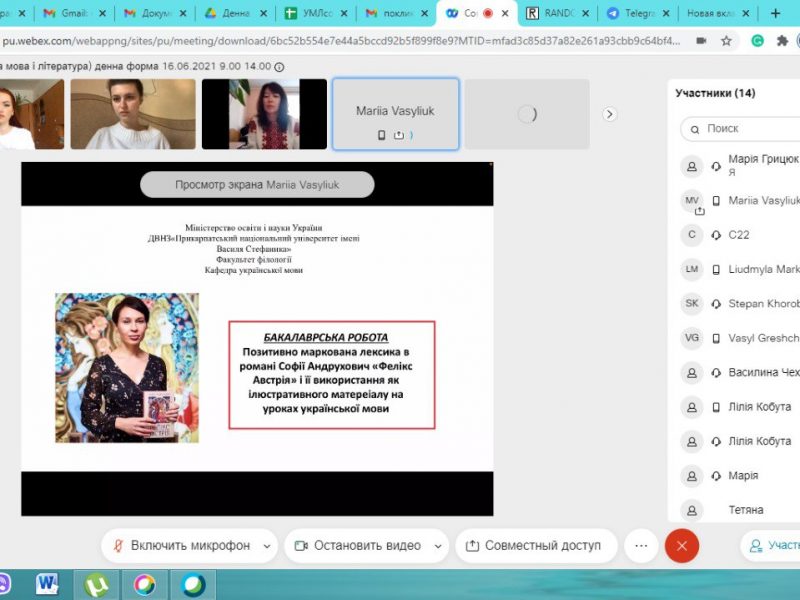The image size is (800, 600).
Task: Switch to the Telegram browser tab
Action: (x=637, y=13)
